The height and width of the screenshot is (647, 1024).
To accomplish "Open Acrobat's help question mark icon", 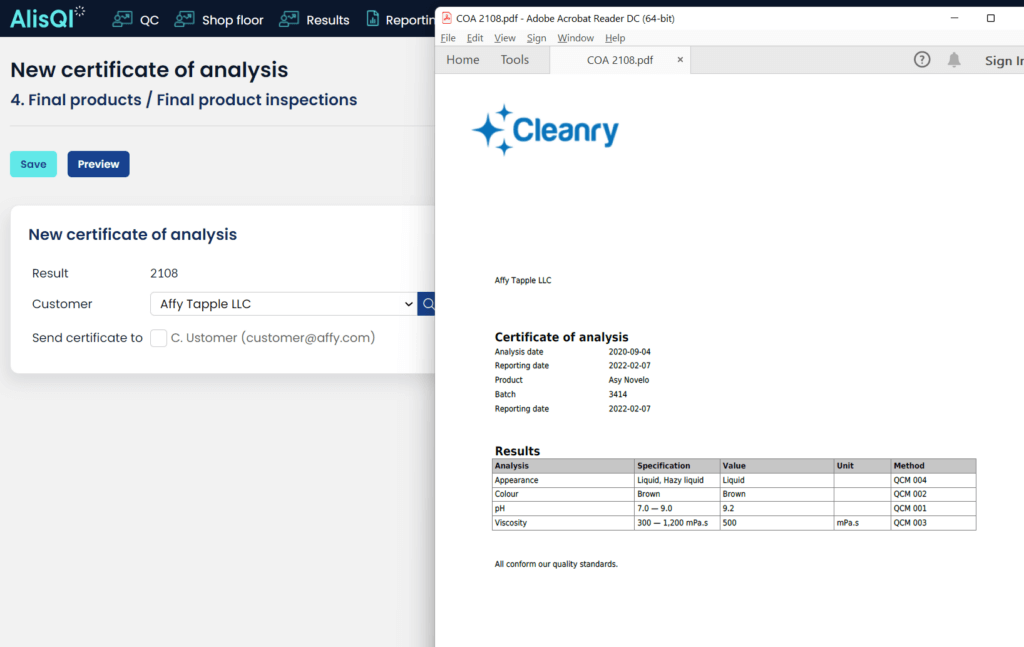I will pyautogui.click(x=921, y=60).
